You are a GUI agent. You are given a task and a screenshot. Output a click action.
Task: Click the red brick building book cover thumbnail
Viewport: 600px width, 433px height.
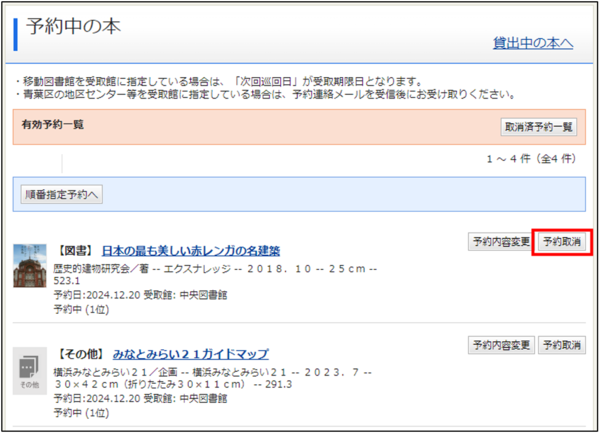(x=30, y=264)
